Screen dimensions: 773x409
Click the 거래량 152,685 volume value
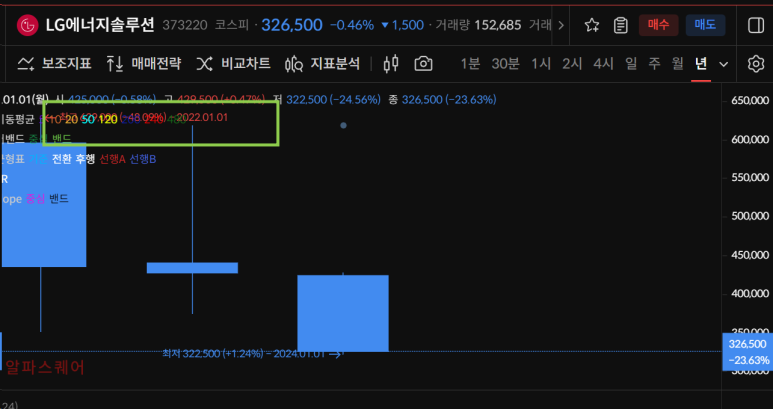(x=478, y=25)
